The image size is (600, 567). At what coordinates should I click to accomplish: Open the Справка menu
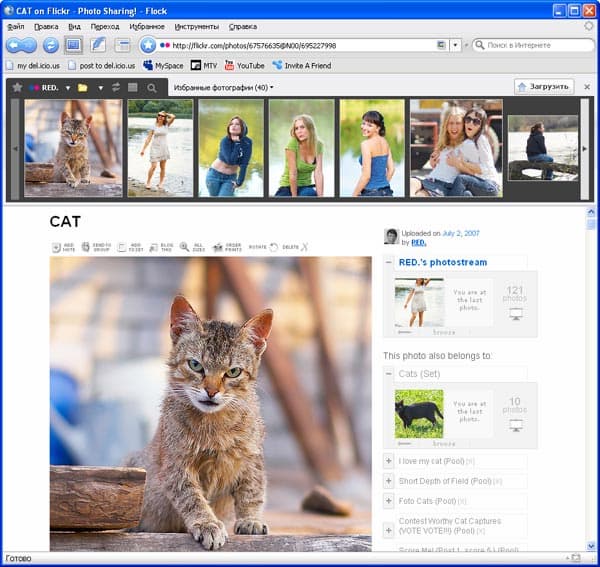click(243, 26)
